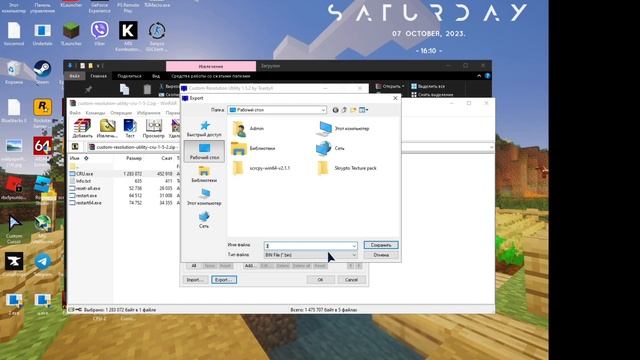This screenshot has width=640, height=360.
Task: Open WinRAR Файл menu
Action: click(75, 113)
